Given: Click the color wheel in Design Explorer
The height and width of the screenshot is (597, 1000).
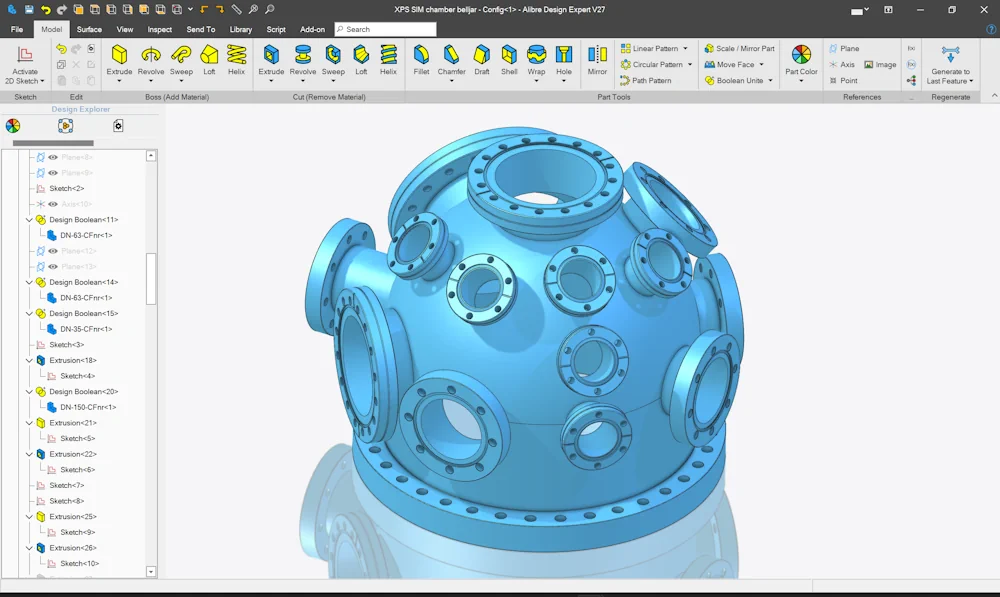Looking at the screenshot, I should tap(13, 126).
